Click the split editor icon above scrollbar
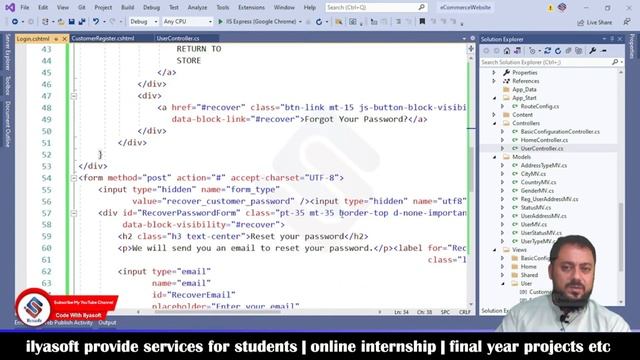Image resolution: width=640 pixels, height=360 pixels. click(471, 49)
